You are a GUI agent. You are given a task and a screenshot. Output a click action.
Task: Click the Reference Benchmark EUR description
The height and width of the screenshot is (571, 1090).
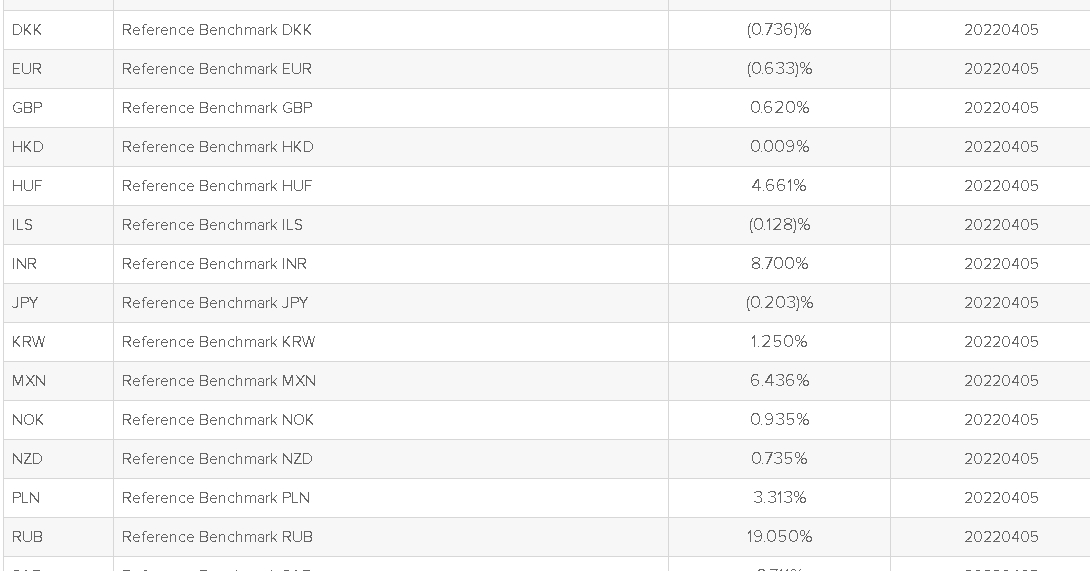pyautogui.click(x=217, y=69)
